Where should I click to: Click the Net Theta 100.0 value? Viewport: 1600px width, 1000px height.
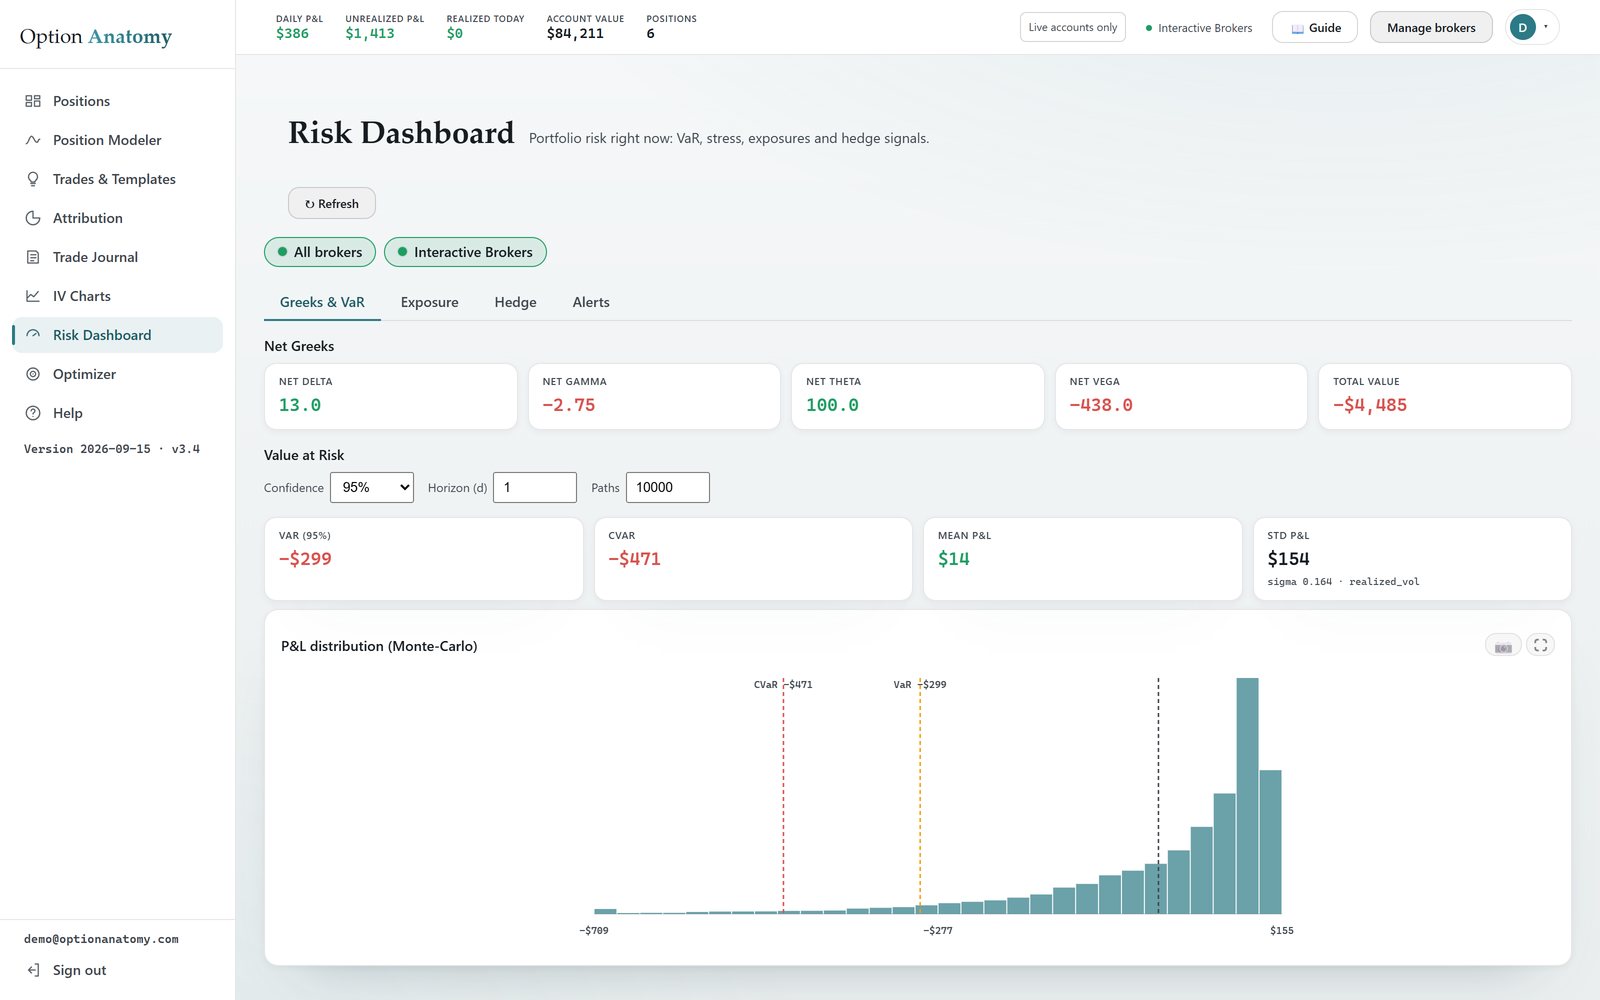(832, 405)
